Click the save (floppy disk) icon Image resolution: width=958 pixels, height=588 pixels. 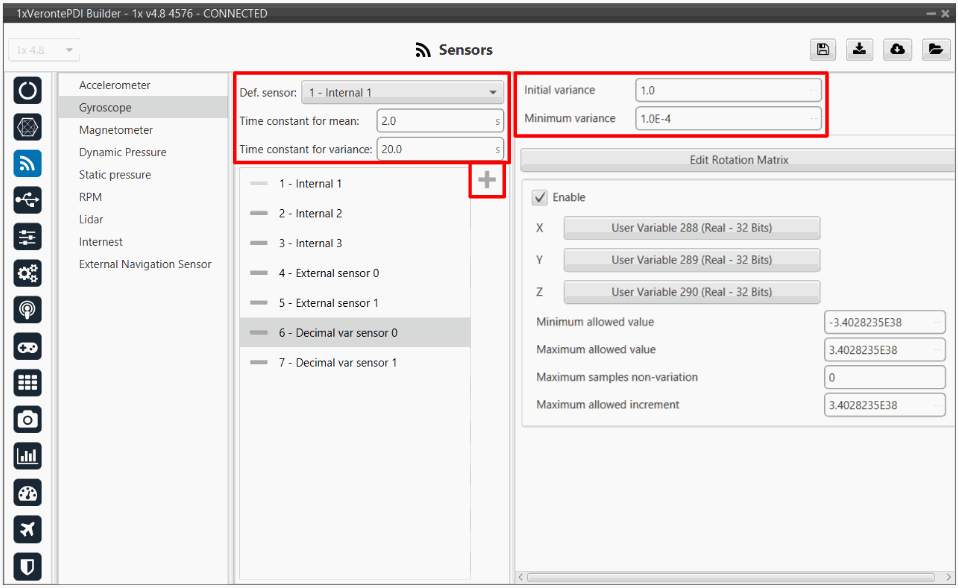(x=822, y=50)
